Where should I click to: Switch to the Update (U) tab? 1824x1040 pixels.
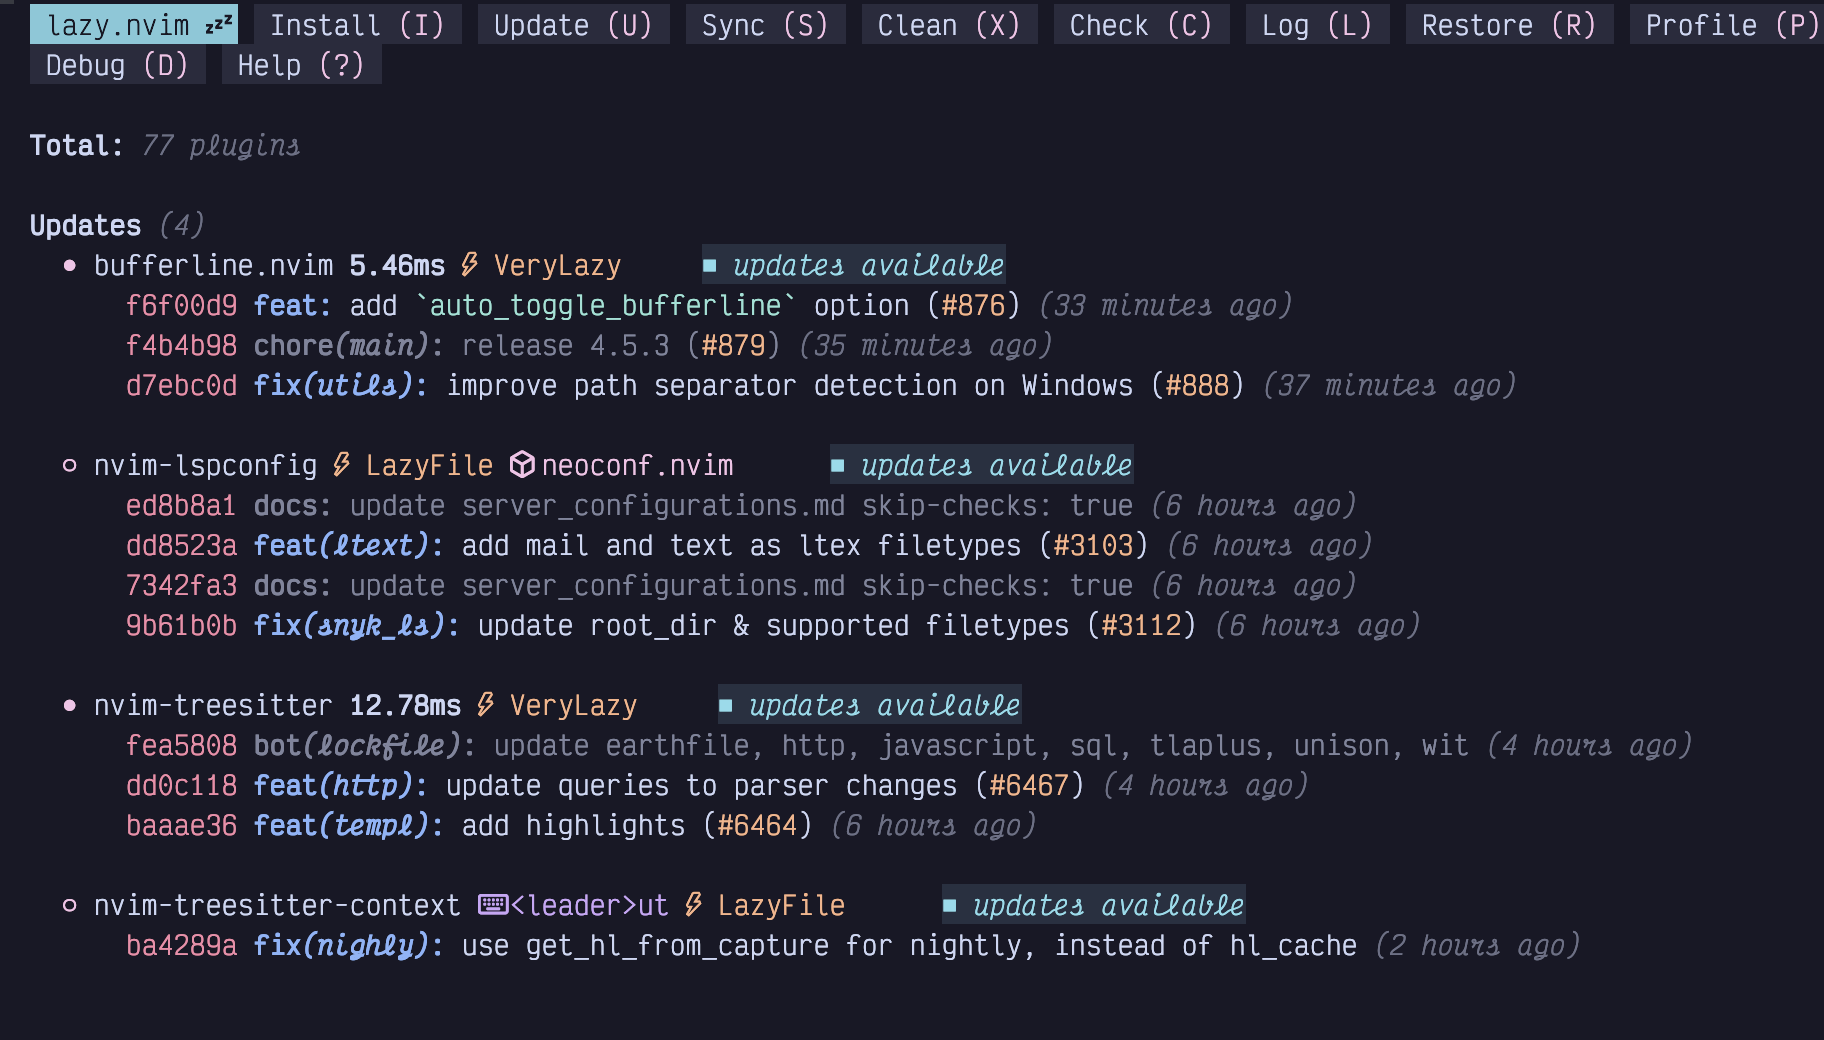[573, 25]
